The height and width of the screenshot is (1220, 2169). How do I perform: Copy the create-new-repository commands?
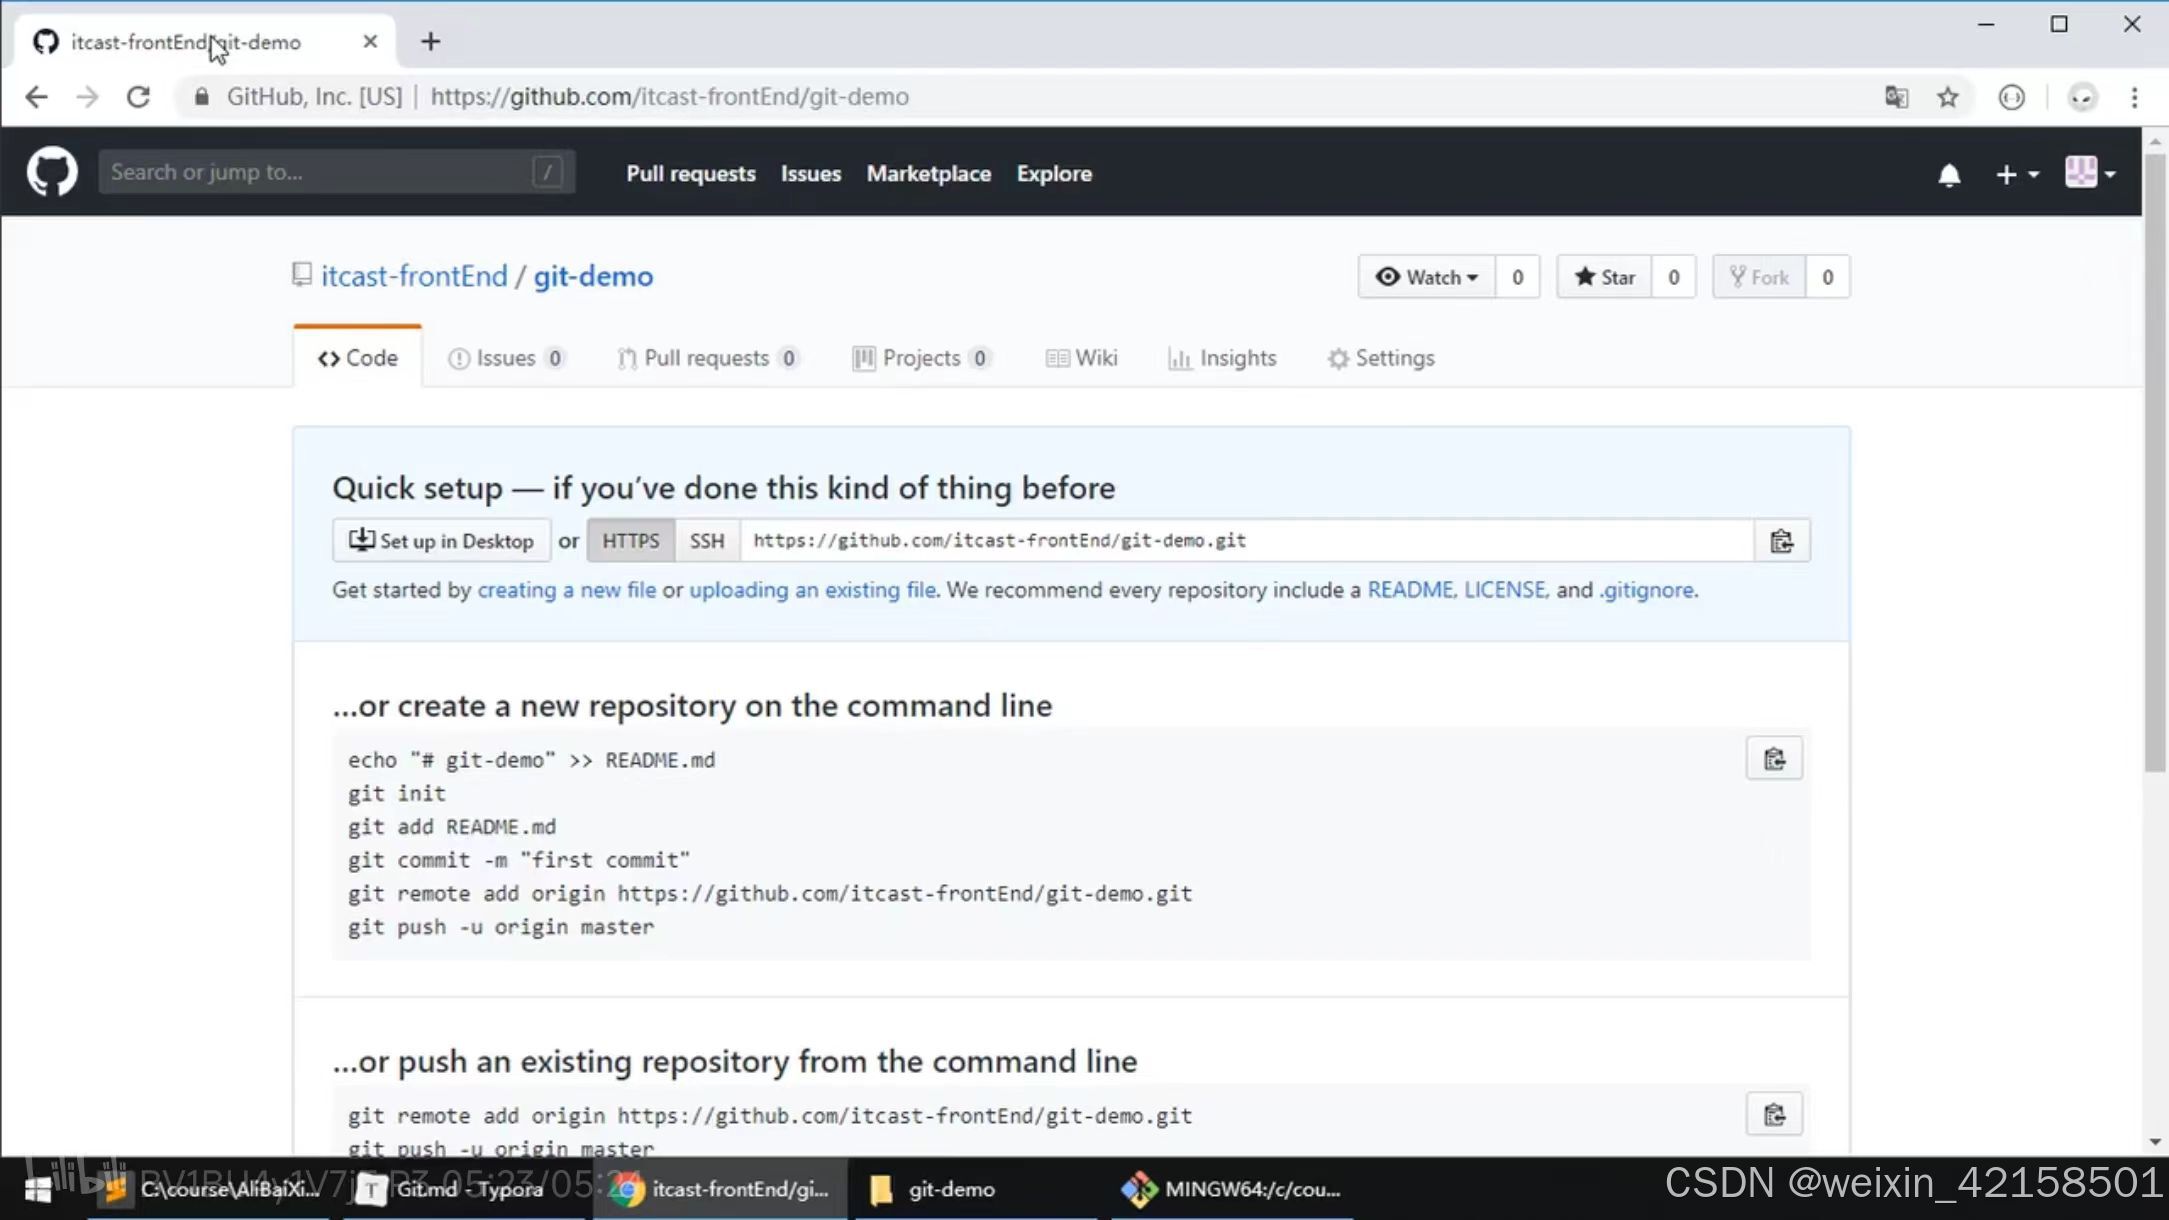coord(1774,759)
